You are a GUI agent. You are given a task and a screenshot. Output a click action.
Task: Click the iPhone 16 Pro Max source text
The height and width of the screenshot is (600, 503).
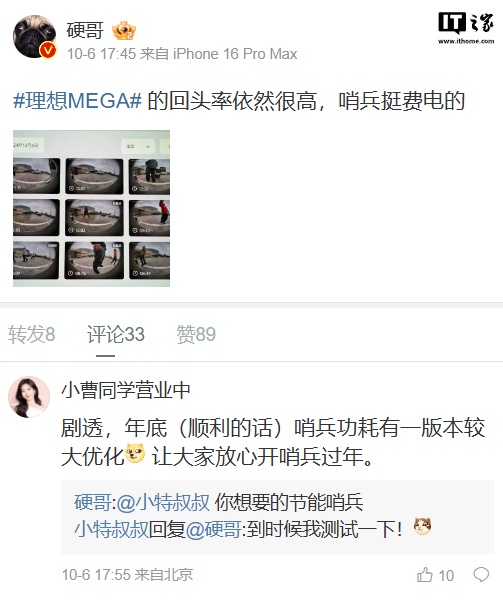pos(235,54)
